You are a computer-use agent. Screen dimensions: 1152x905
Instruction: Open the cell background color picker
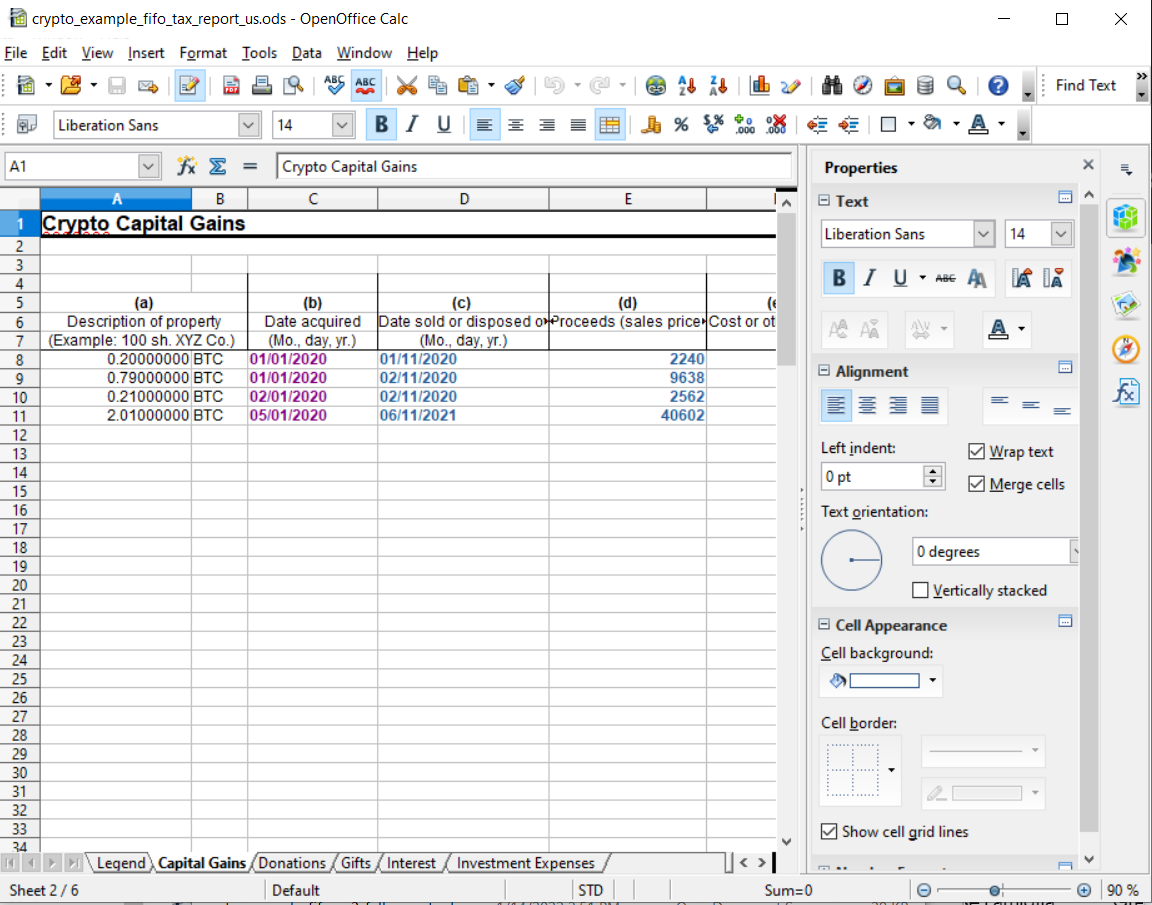(x=934, y=680)
